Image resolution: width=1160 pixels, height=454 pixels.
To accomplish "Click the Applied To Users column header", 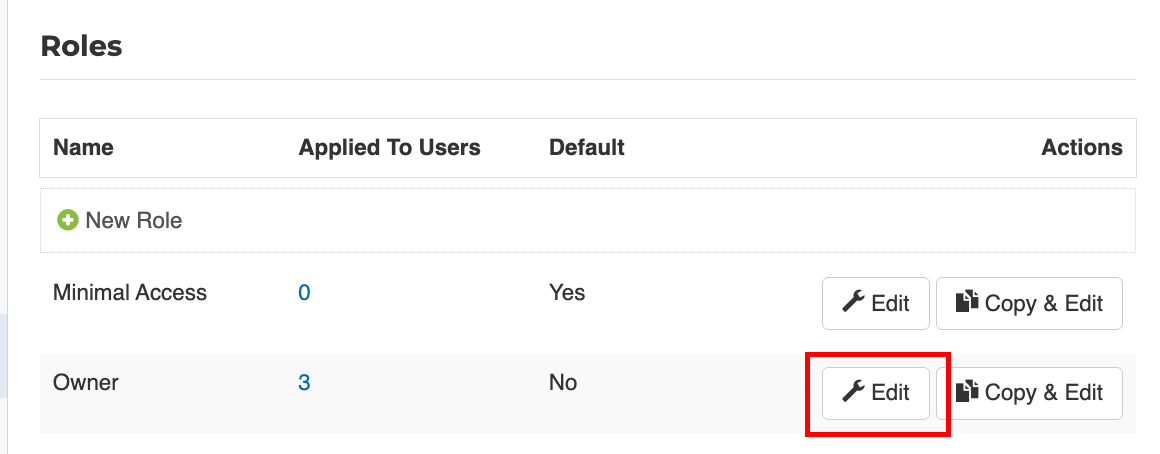I will (389, 148).
